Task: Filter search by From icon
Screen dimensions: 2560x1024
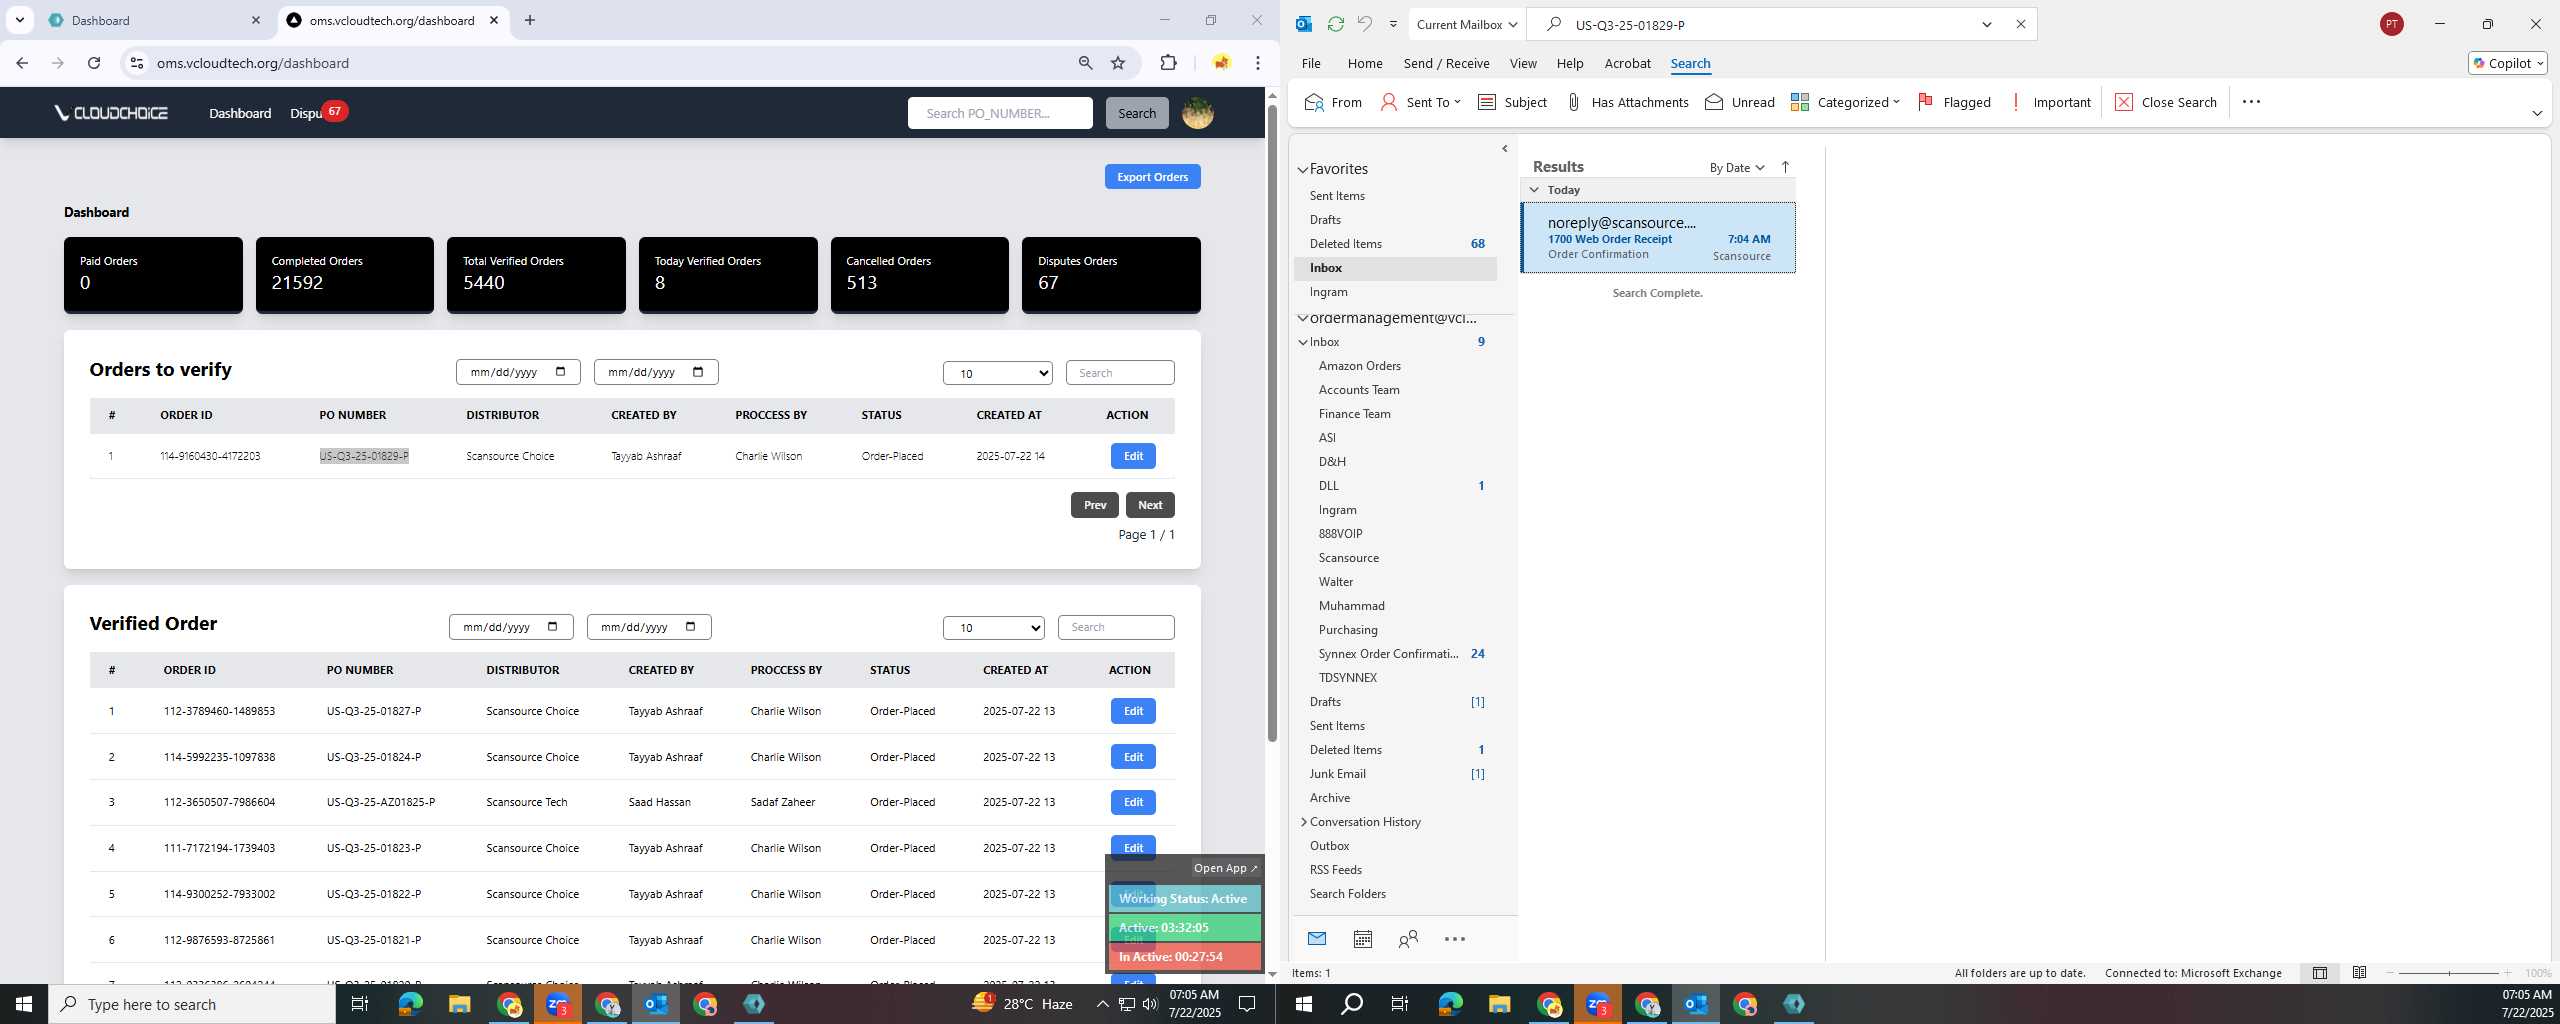Action: click(1333, 102)
